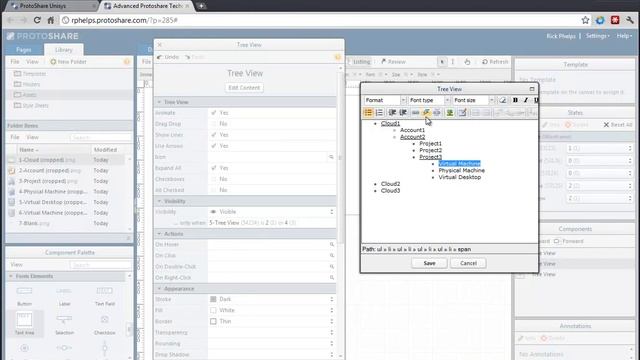Open the View menu in Folder Items
The image size is (640, 360).
tap(32, 137)
